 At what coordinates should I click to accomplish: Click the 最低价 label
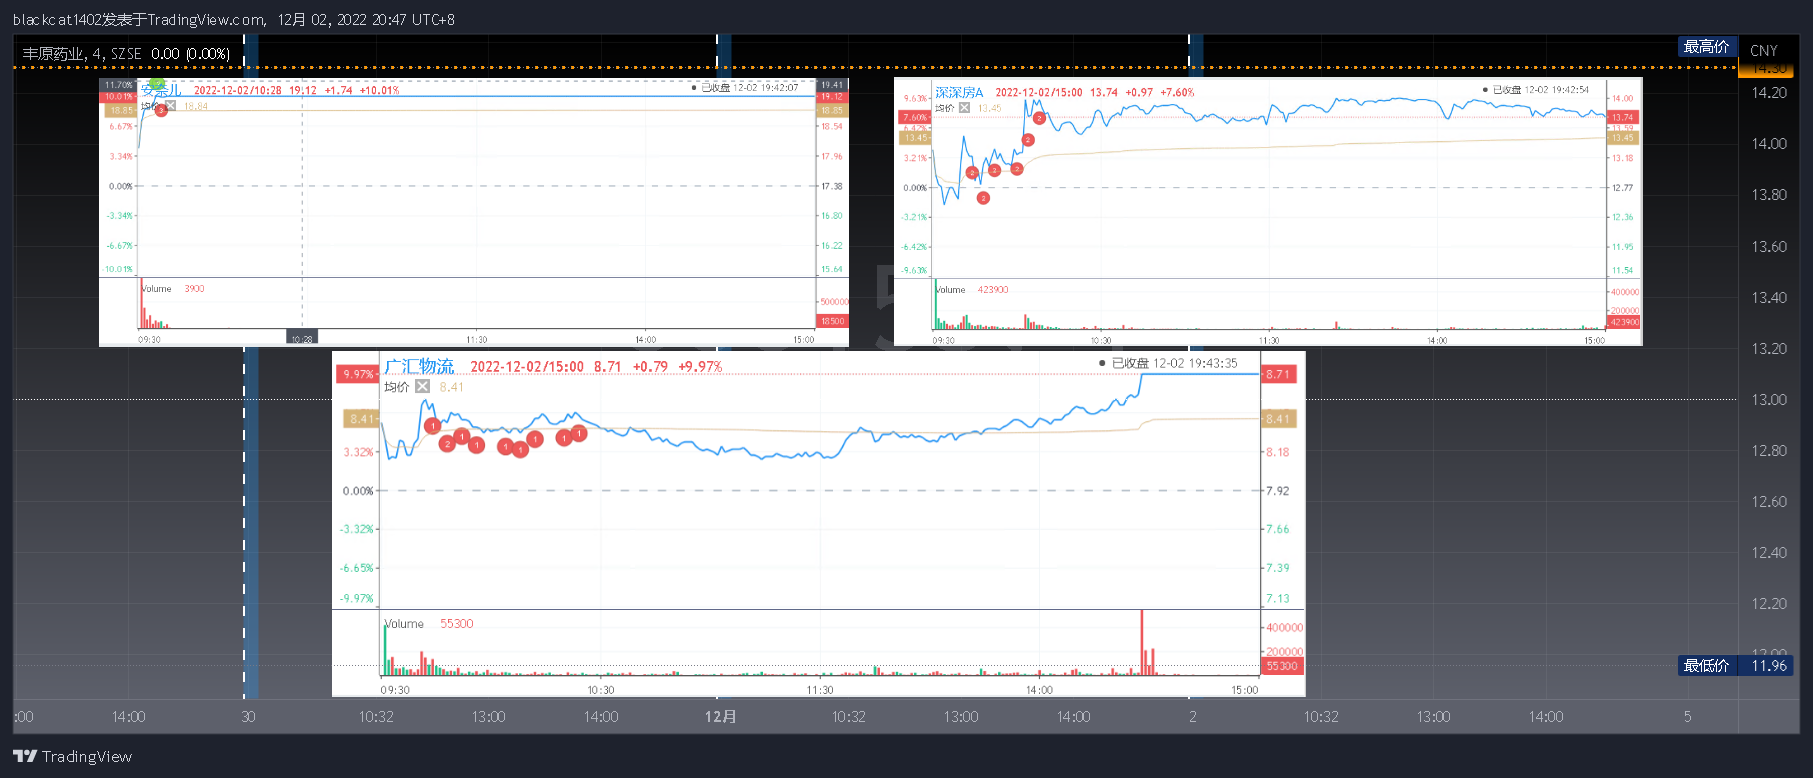1707,666
